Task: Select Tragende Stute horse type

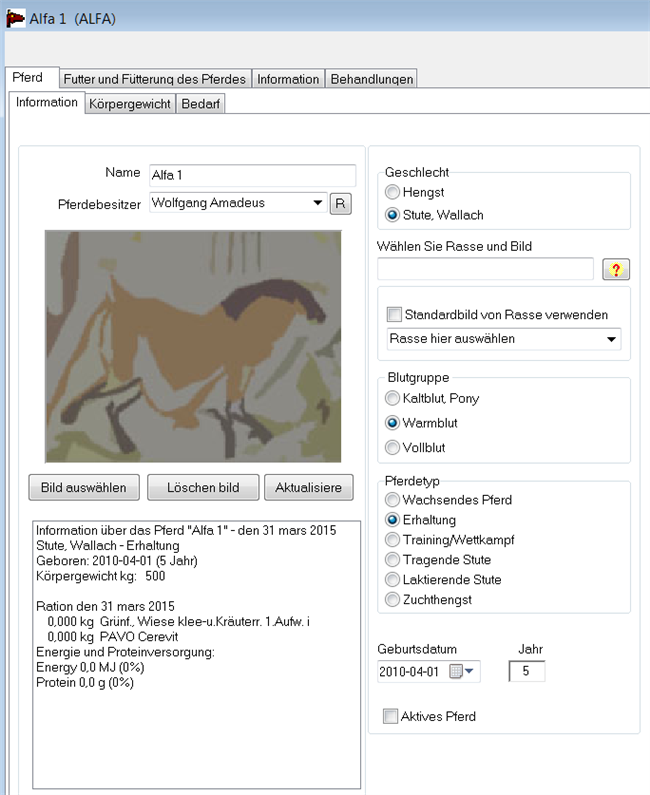Action: (392, 560)
